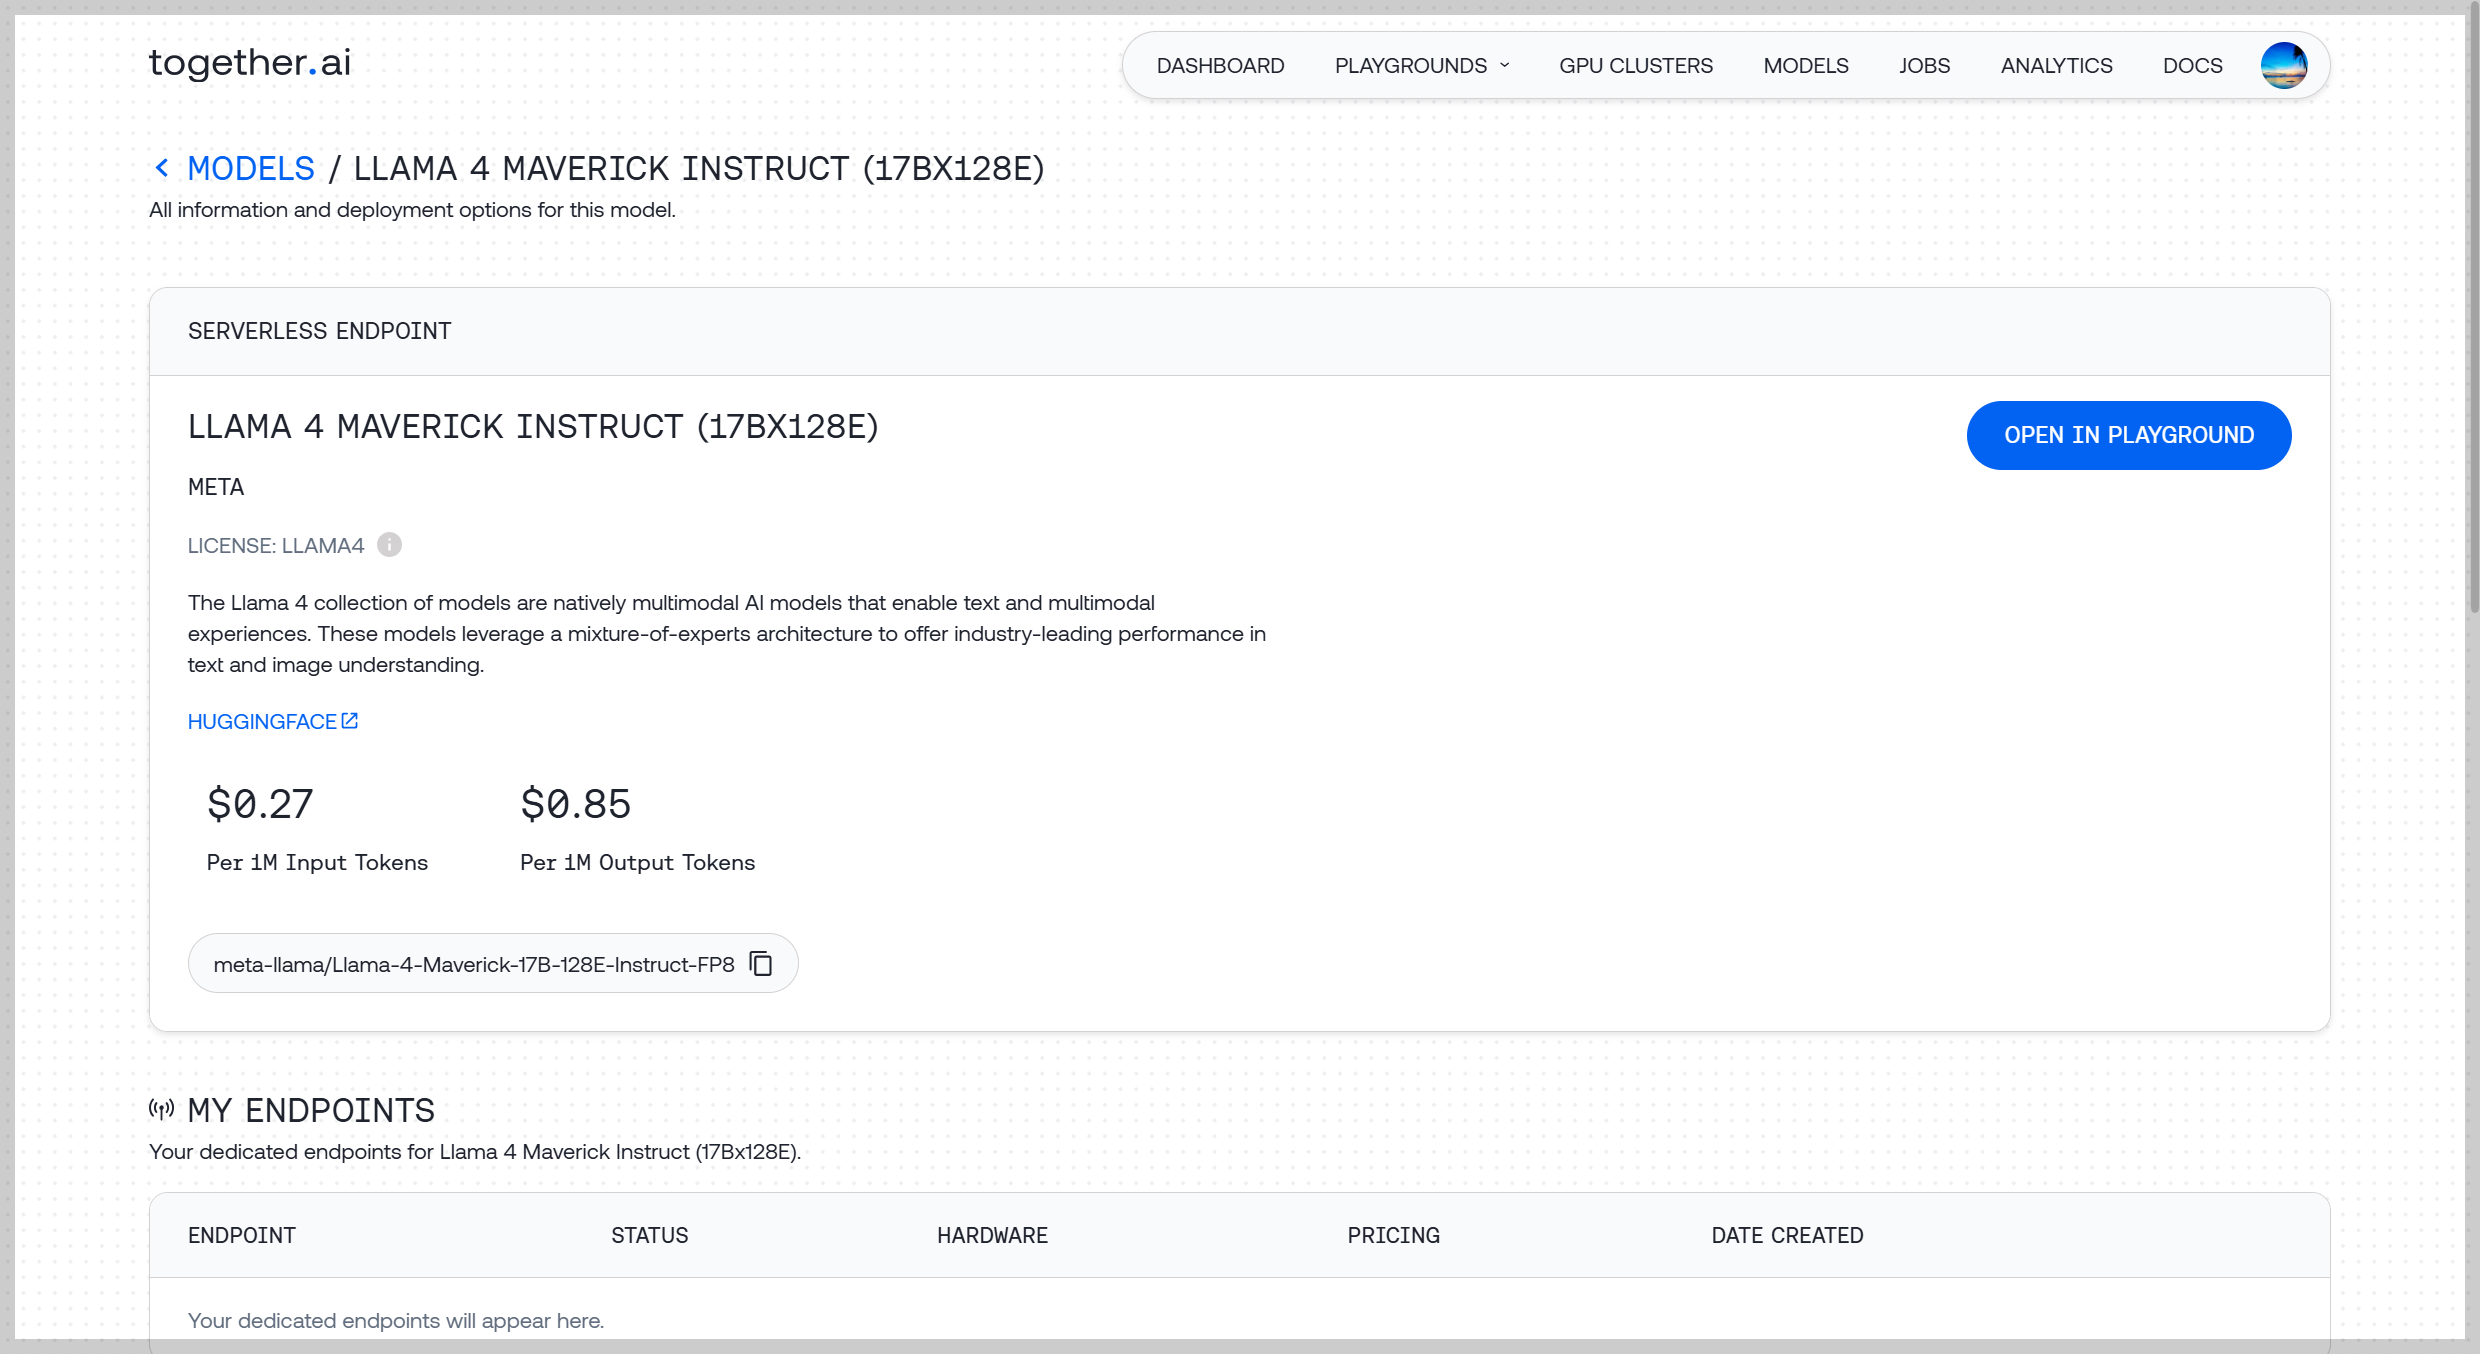Click the MY ENDPOINTS heading

pyautogui.click(x=311, y=1110)
